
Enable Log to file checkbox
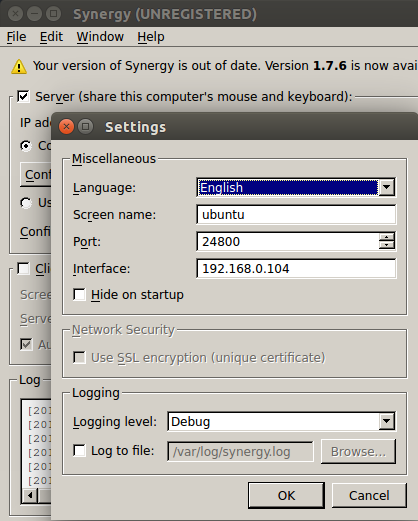pos(79,451)
